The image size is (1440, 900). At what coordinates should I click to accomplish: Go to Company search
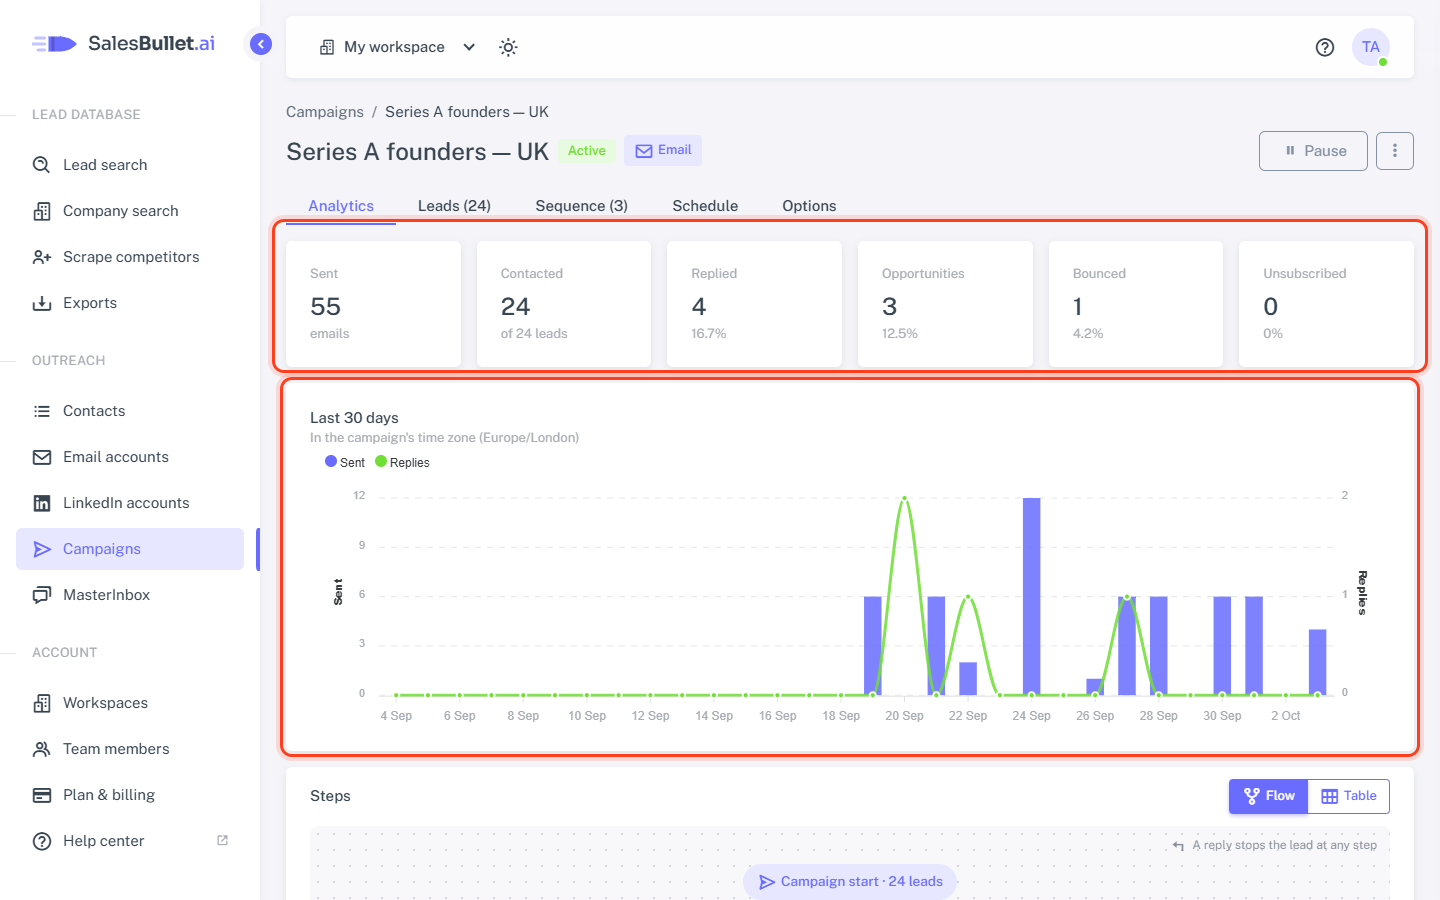click(130, 211)
